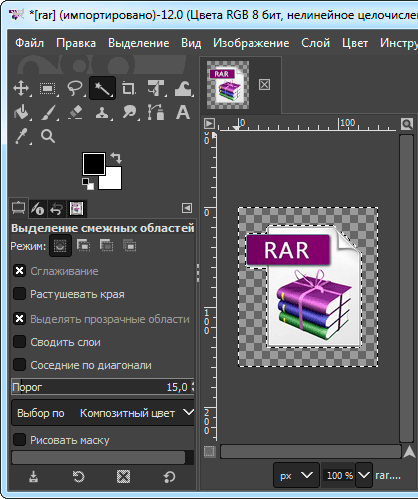The image size is (418, 499).
Task: Toggle Сглаживание checkbox
Action: 19,271
